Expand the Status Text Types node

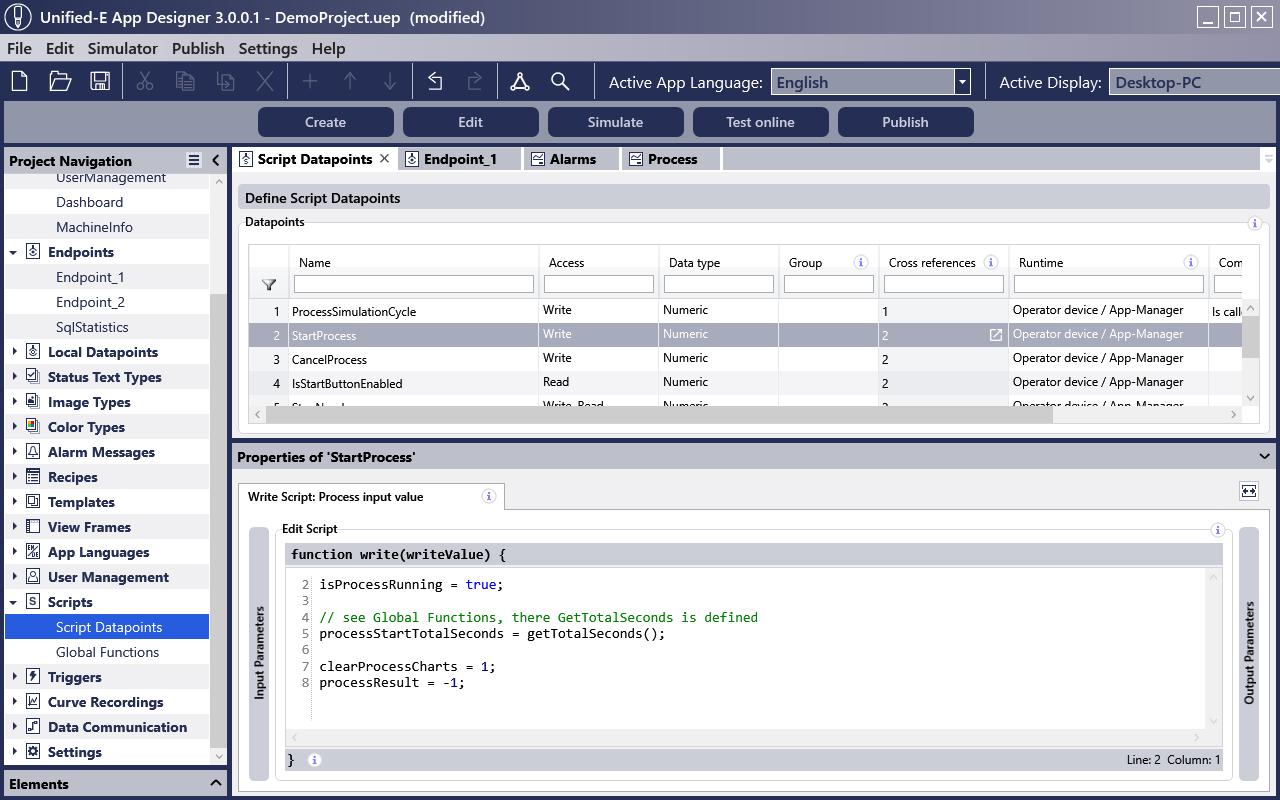pos(14,377)
